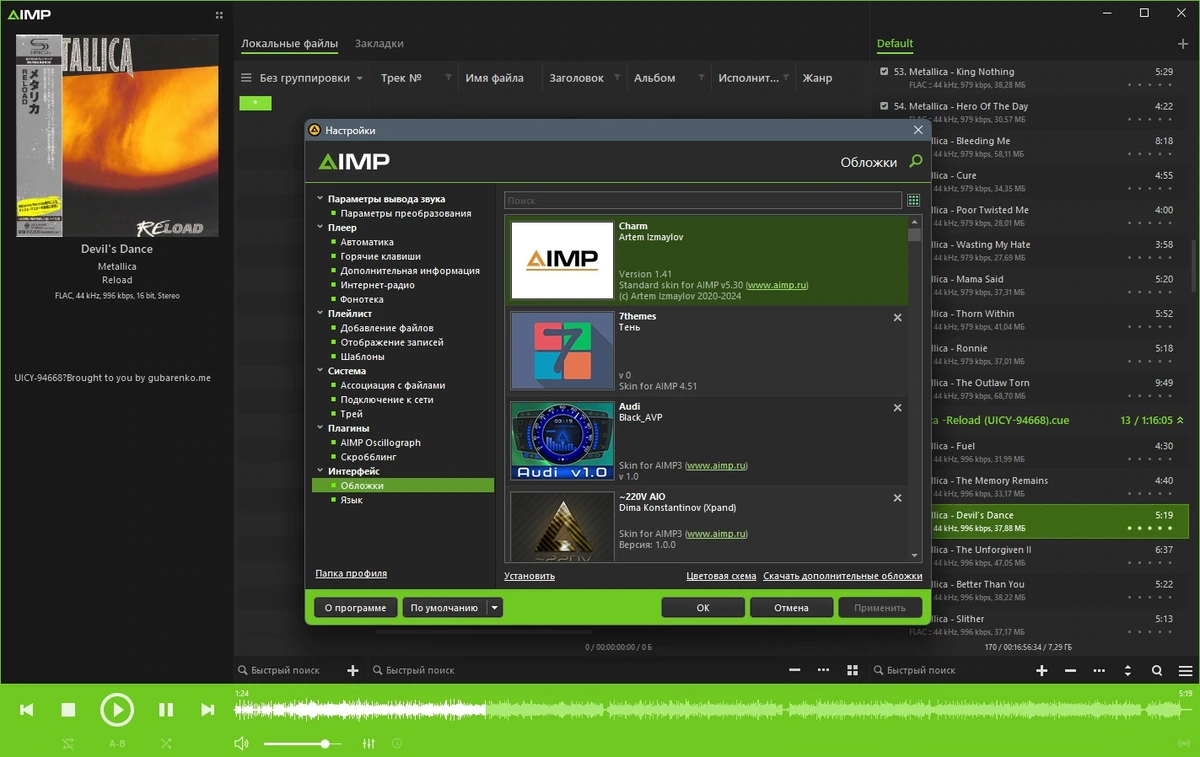Click the plus icon beside left quick search
This screenshot has width=1200, height=757.
[352, 670]
